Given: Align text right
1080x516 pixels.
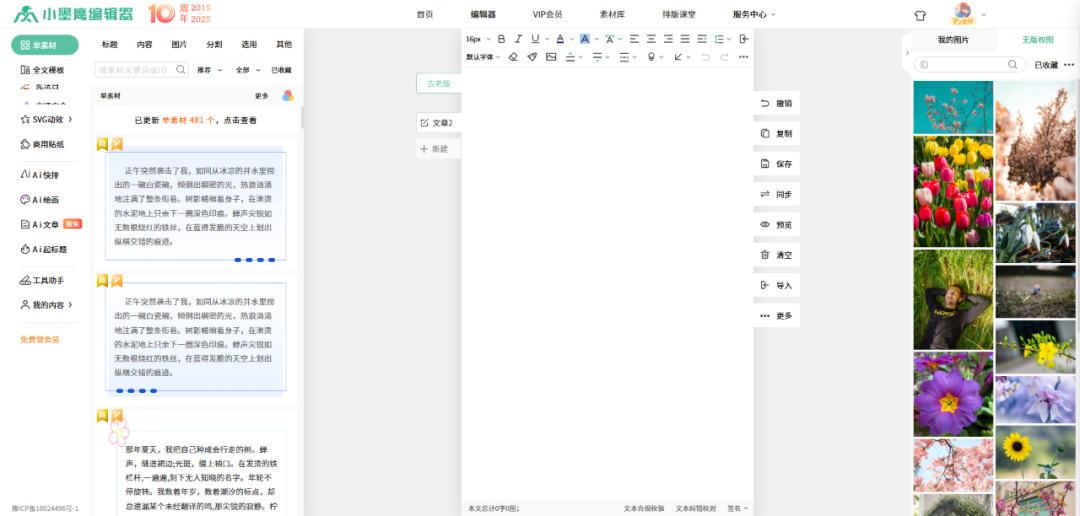Looking at the screenshot, I should [x=668, y=39].
